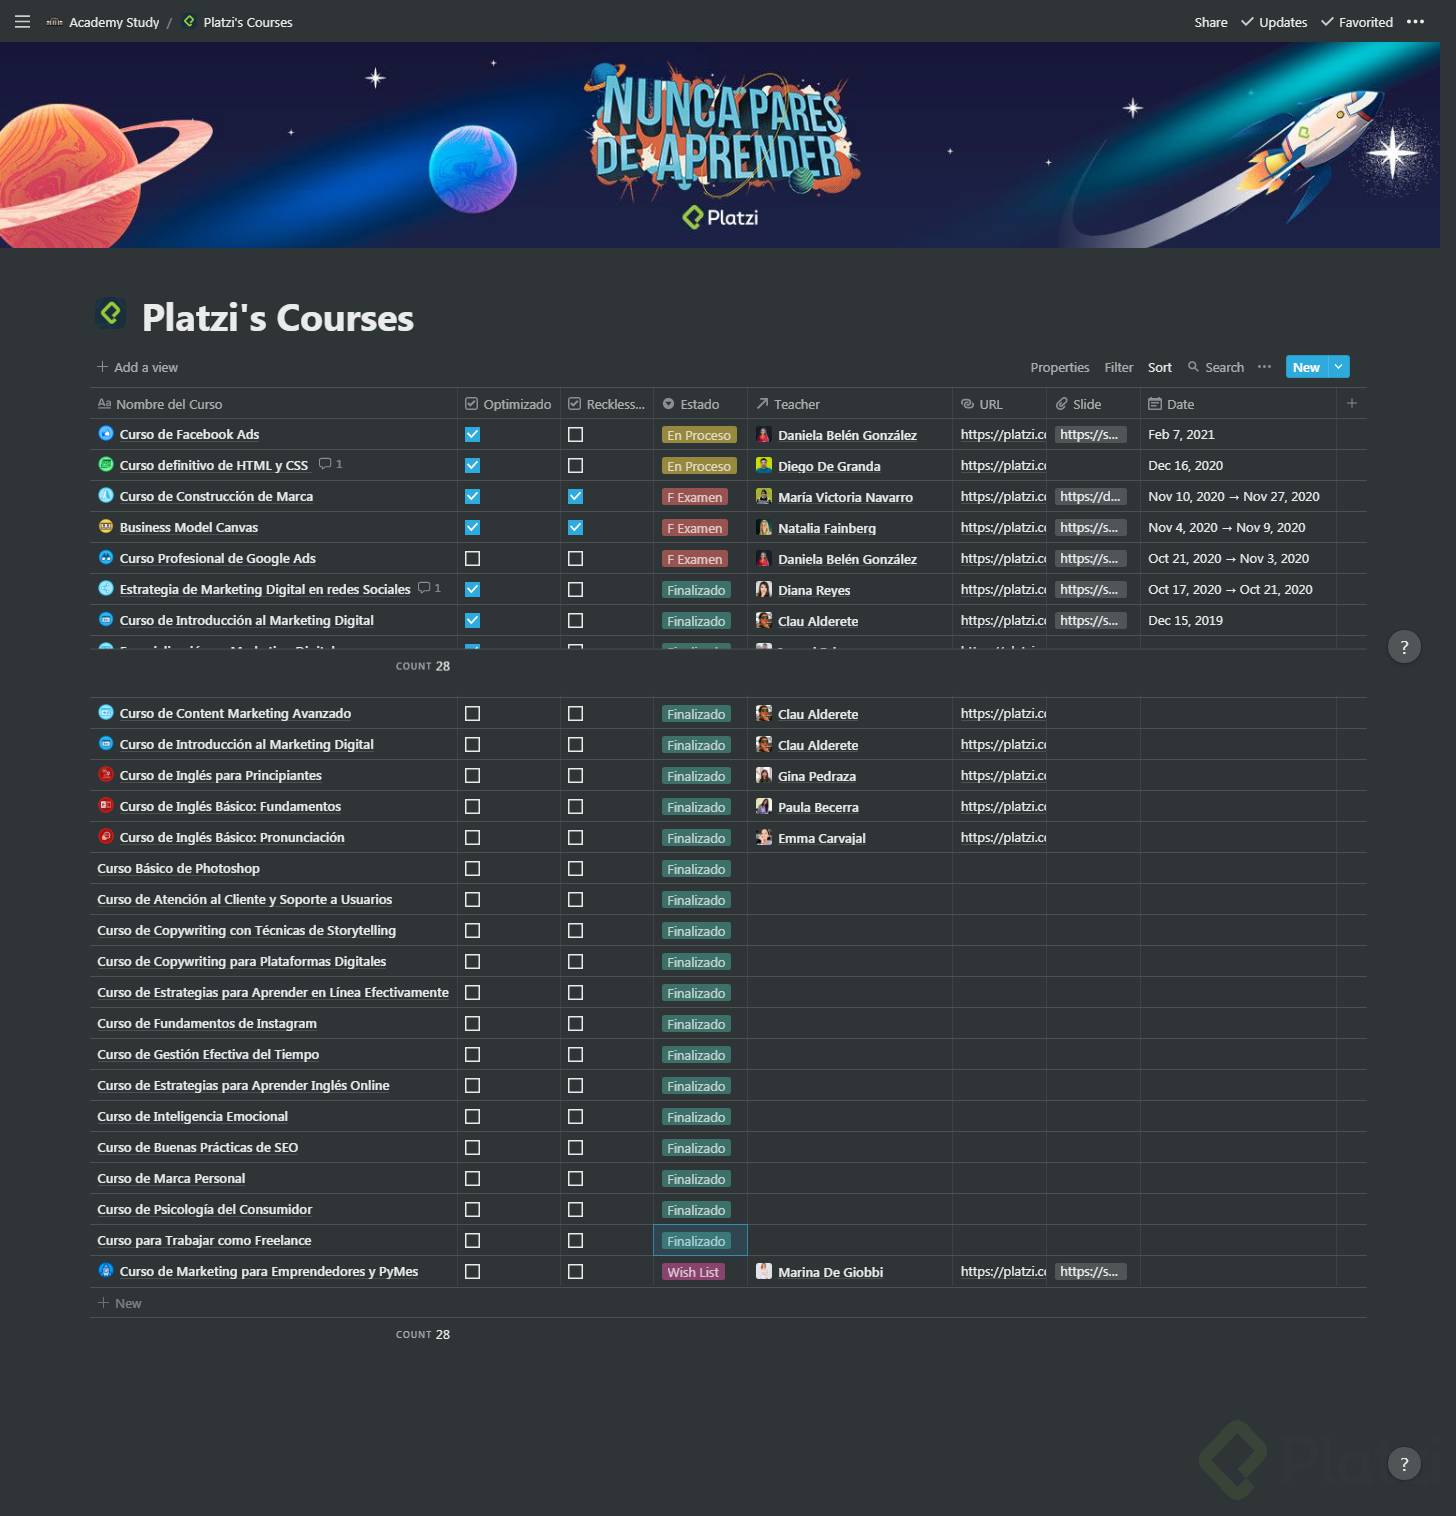Open the ellipsis menu next to Favorited
Image resolution: width=1456 pixels, height=1516 pixels.
(1416, 21)
